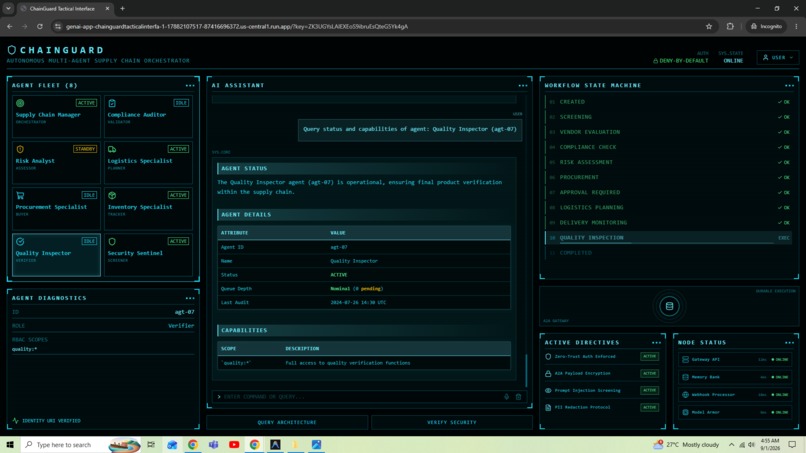
Task: Open Active Directives panel options menu
Action: (x=656, y=342)
